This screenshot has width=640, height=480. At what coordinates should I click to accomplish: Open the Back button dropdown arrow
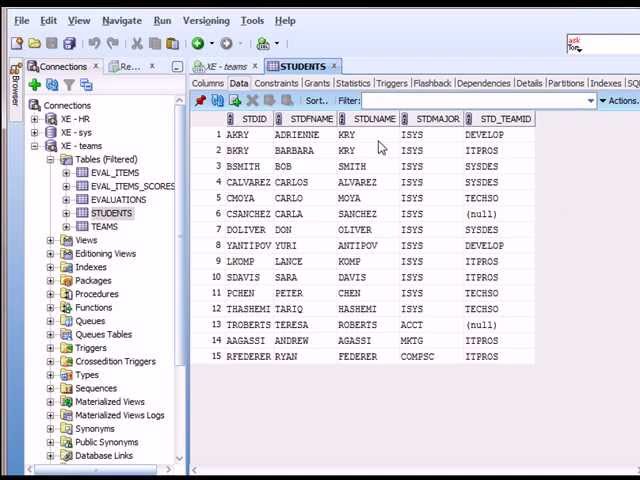click(x=212, y=43)
